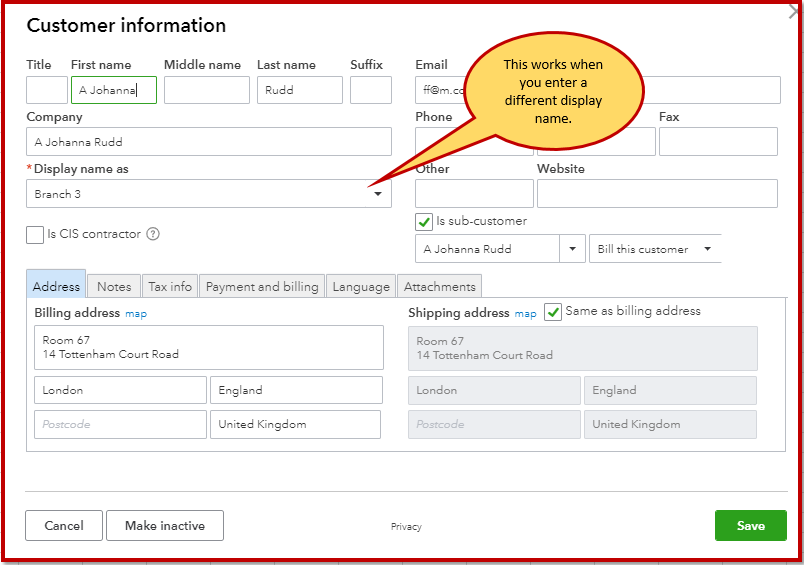Close the Customer information dialog

coord(794,12)
